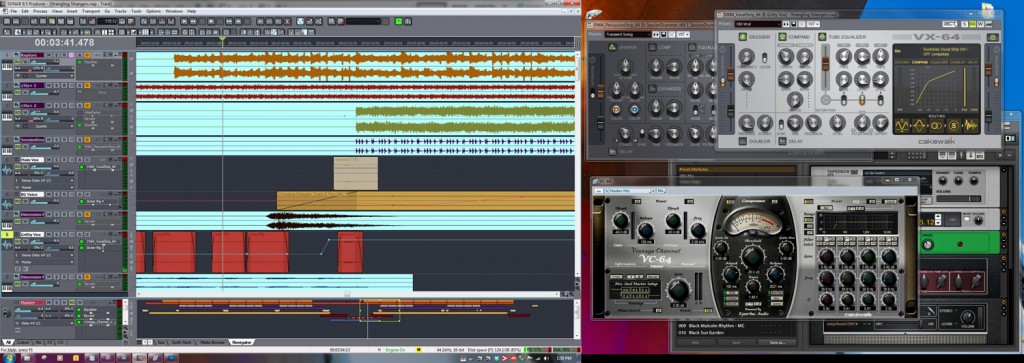Enable the DOUBLER module in VX-64
Viewport: 1024px width, 363px height.
tap(743, 141)
